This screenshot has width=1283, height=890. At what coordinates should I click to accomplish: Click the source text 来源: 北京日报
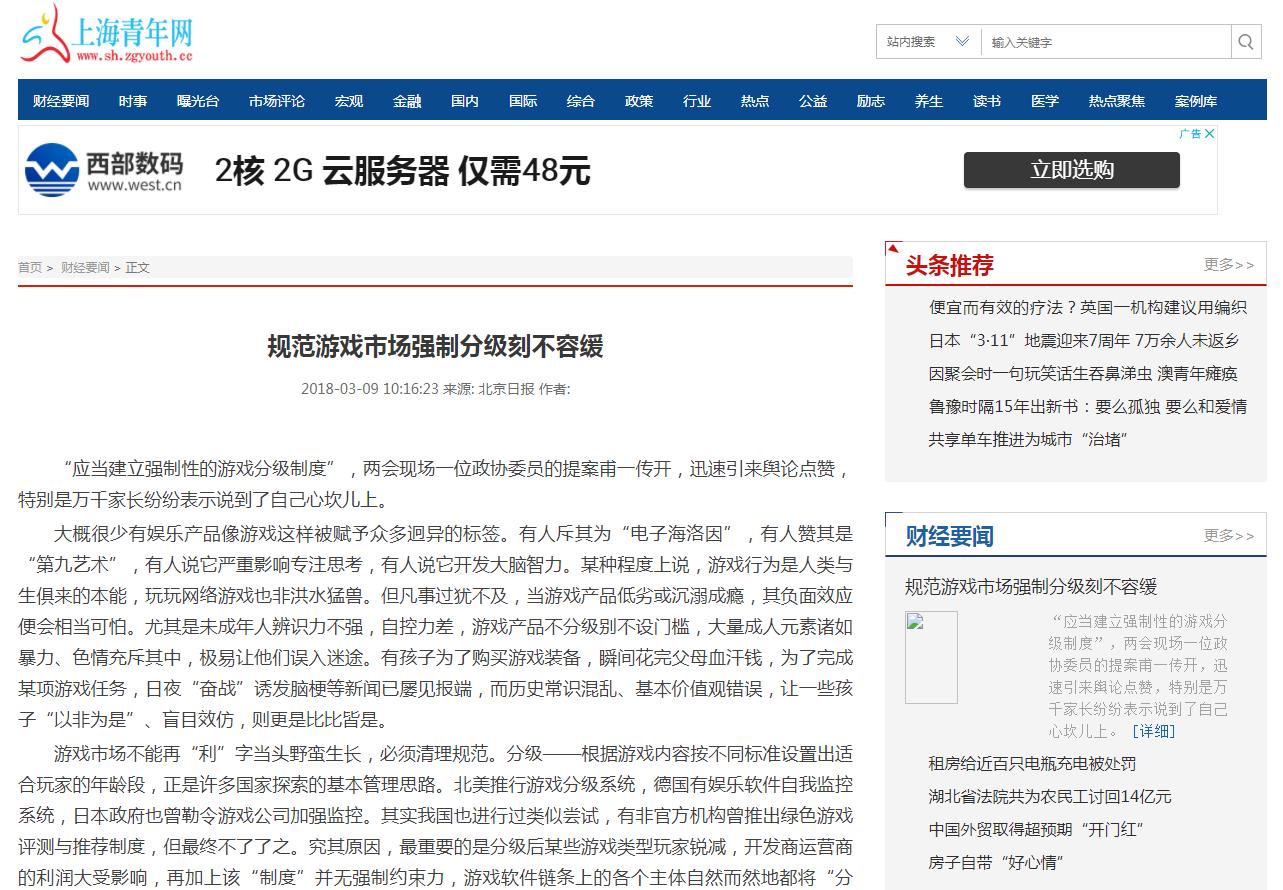tap(489, 389)
